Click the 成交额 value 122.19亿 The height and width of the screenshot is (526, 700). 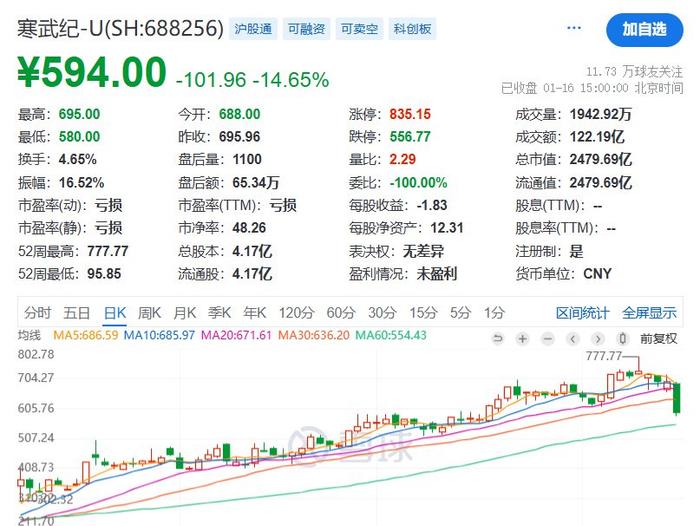597,137
